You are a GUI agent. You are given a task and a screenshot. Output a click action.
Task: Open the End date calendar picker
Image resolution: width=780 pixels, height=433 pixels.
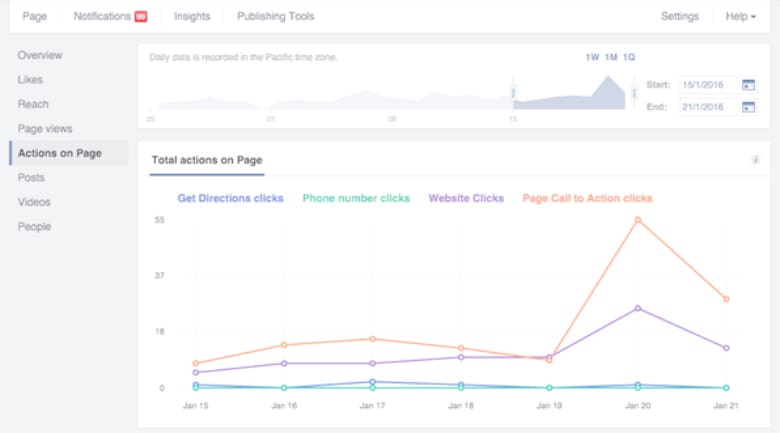point(748,107)
